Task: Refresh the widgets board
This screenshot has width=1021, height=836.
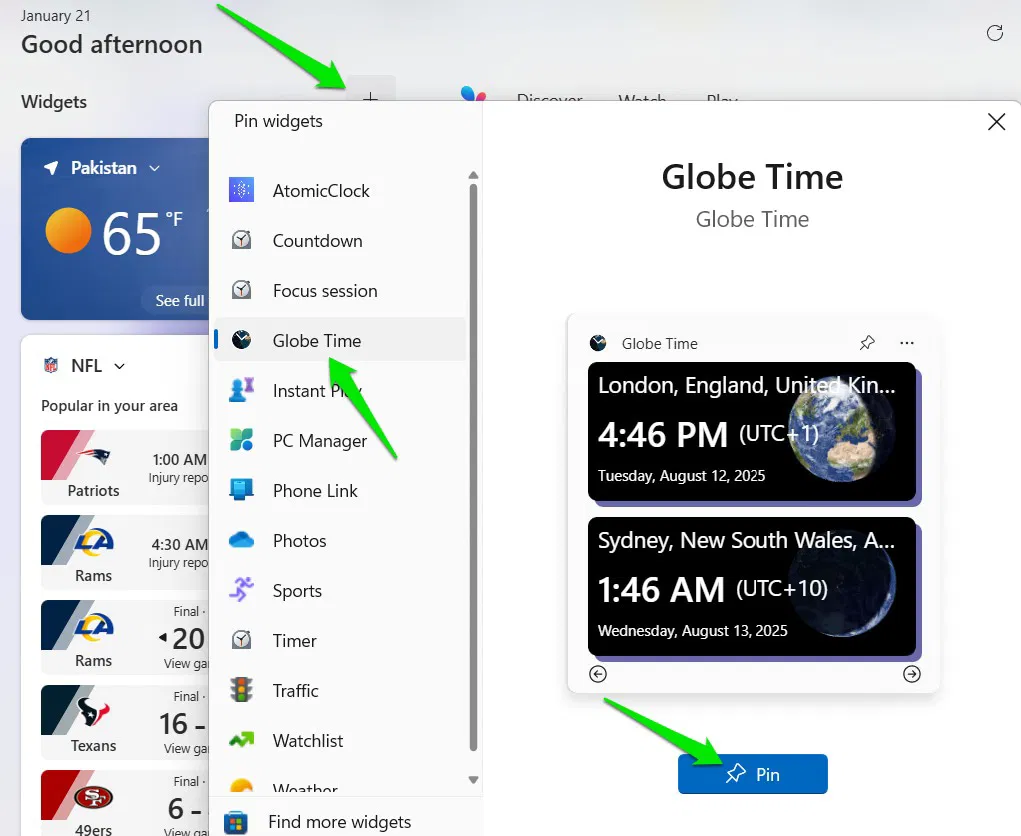Action: click(x=995, y=33)
